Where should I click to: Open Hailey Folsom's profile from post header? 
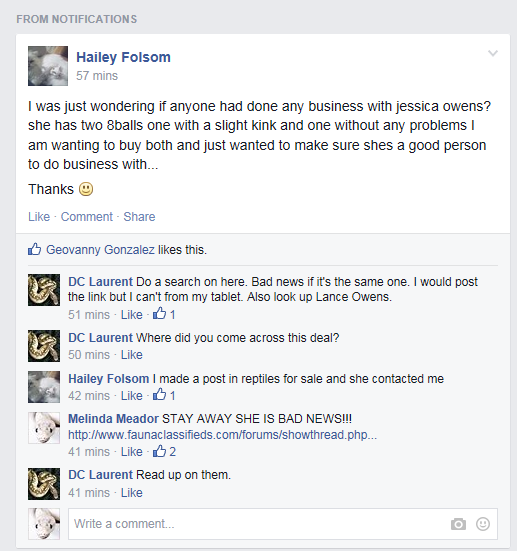(123, 57)
